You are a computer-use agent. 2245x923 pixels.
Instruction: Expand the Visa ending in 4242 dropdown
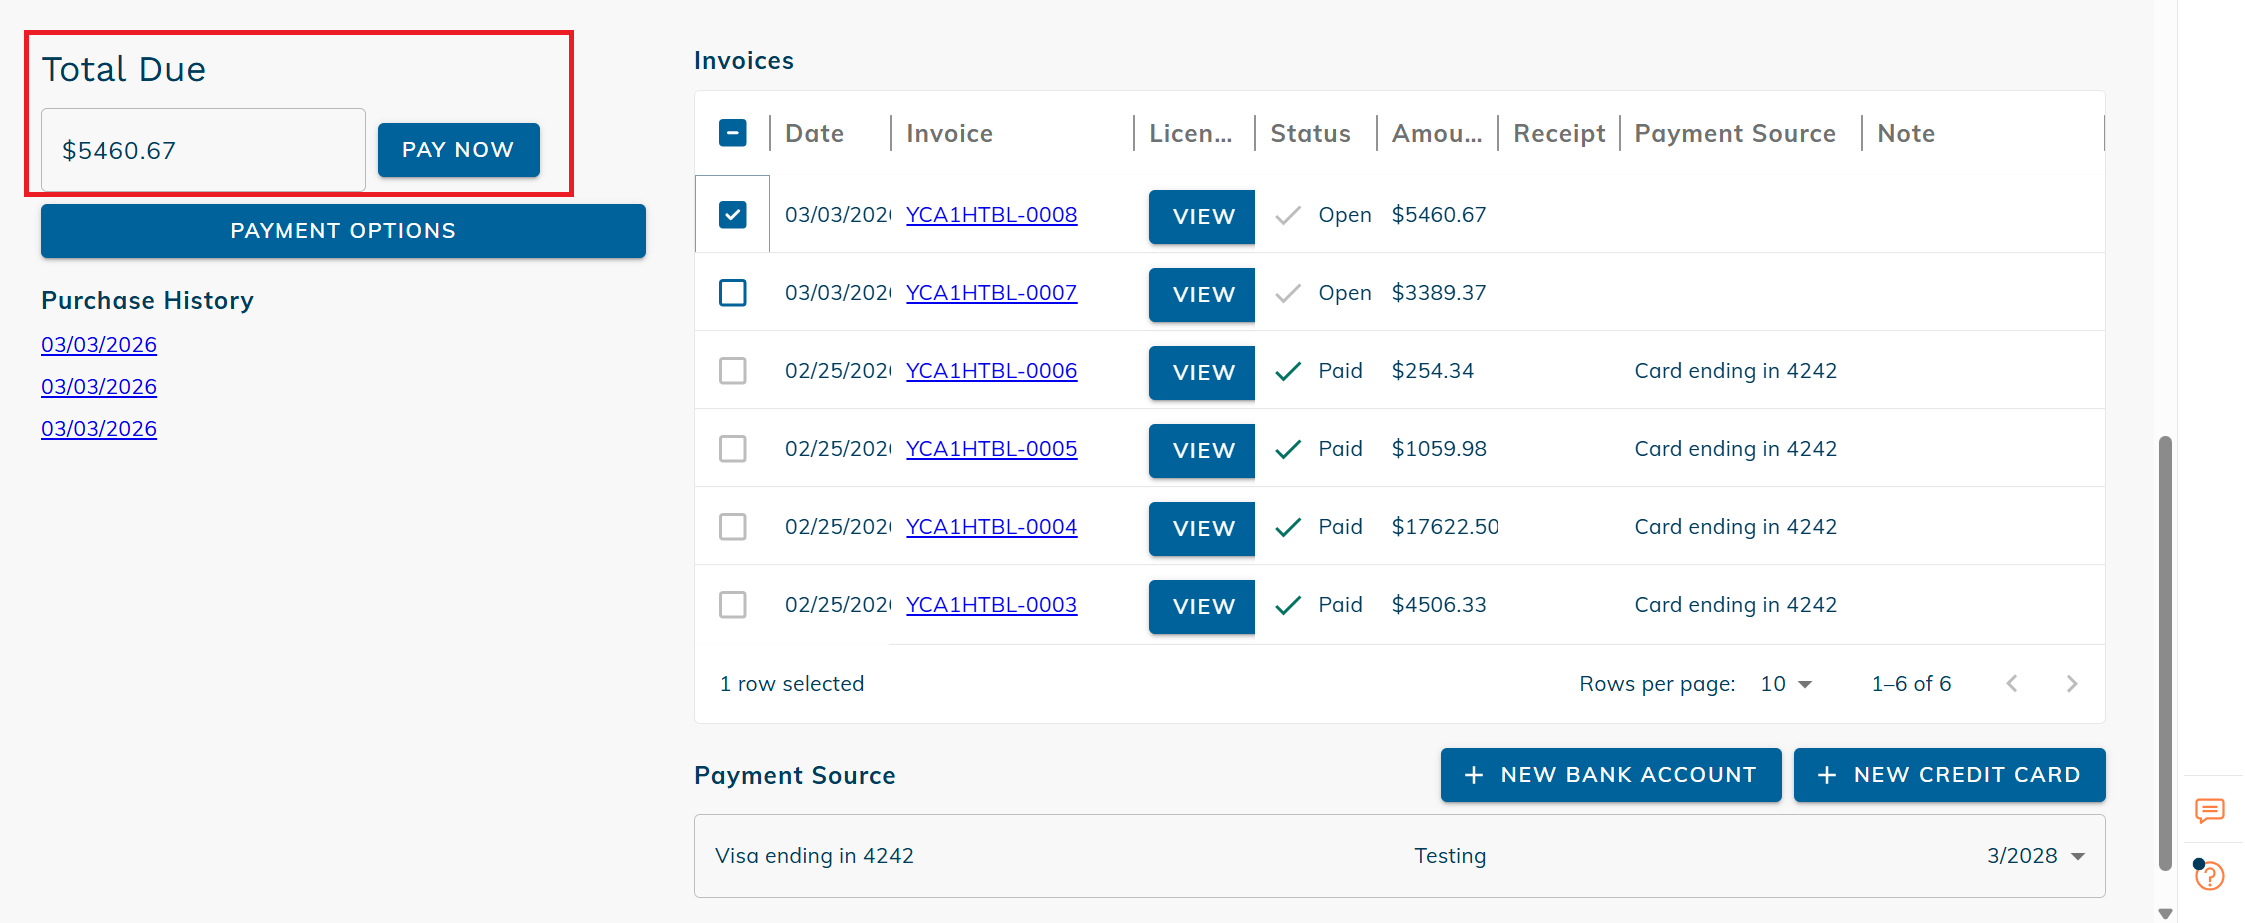pos(2078,857)
